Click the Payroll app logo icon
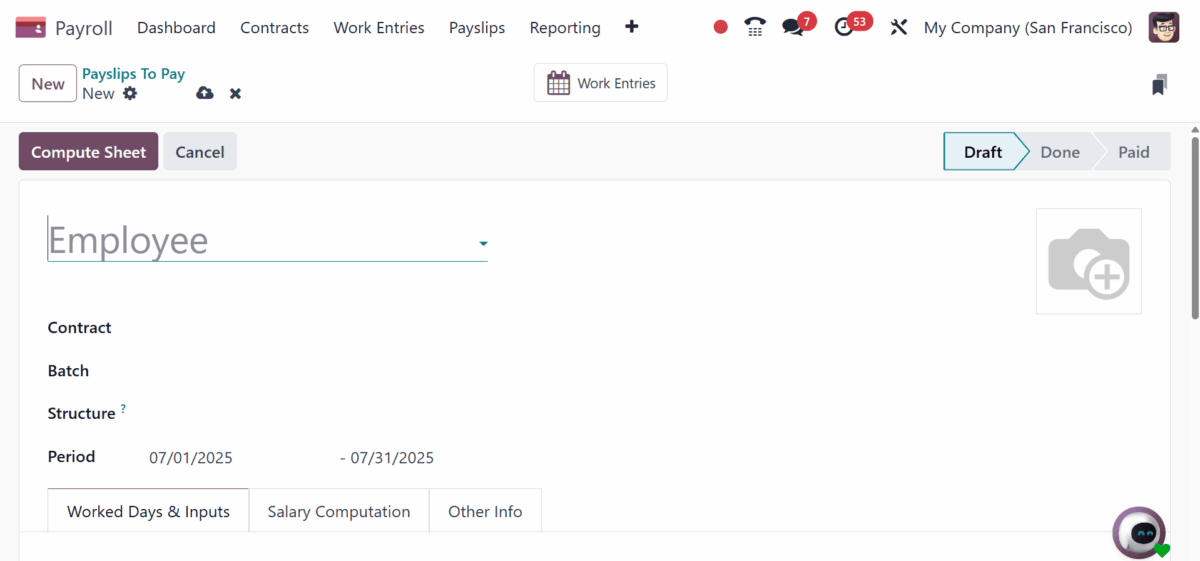The image size is (1200, 561). point(31,28)
